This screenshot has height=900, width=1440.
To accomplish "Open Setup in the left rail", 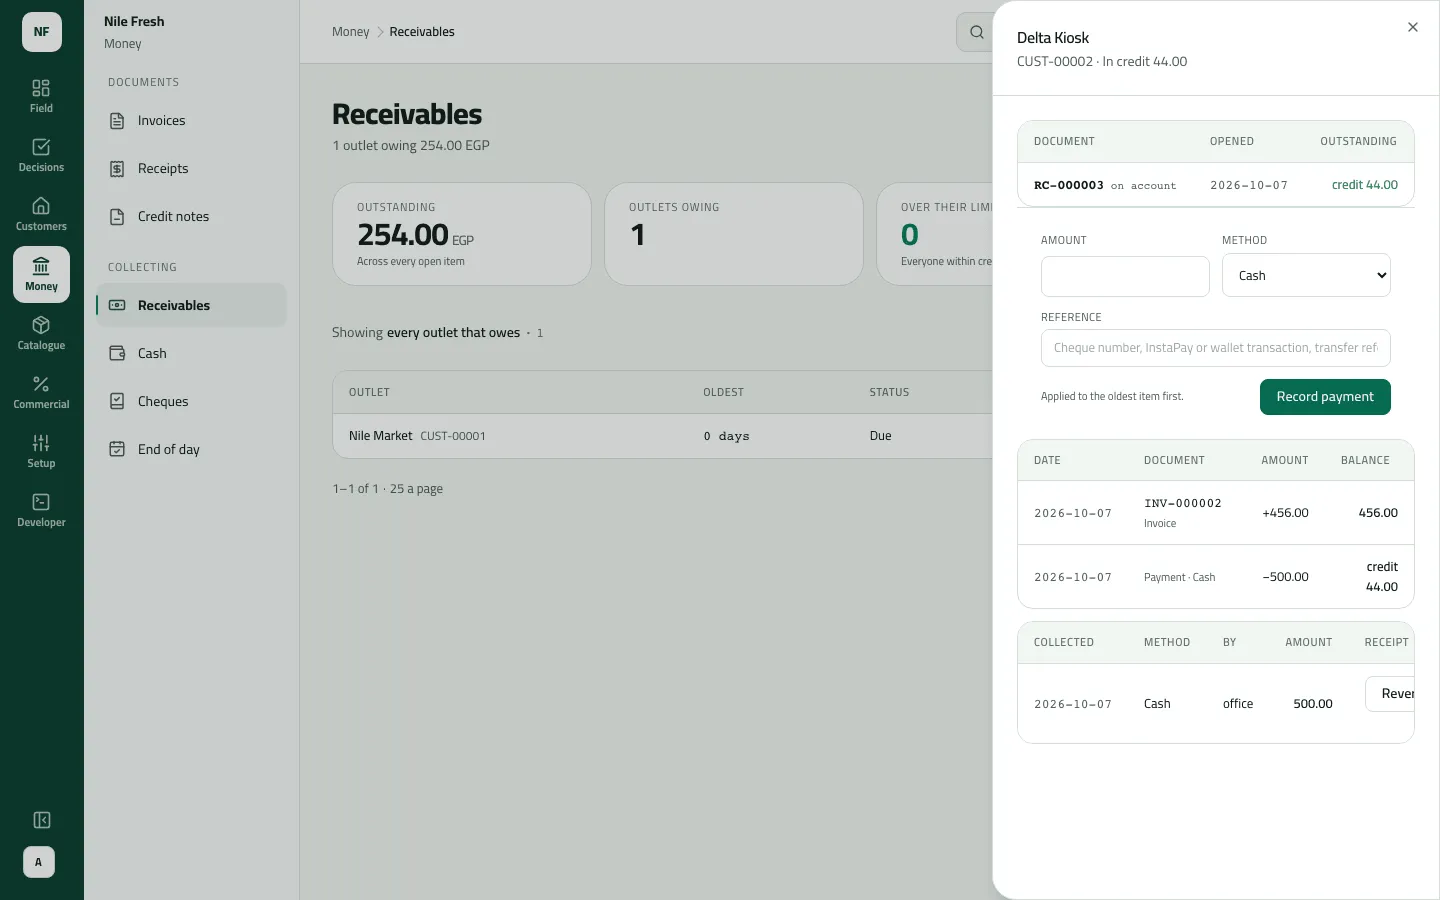I will 41,451.
